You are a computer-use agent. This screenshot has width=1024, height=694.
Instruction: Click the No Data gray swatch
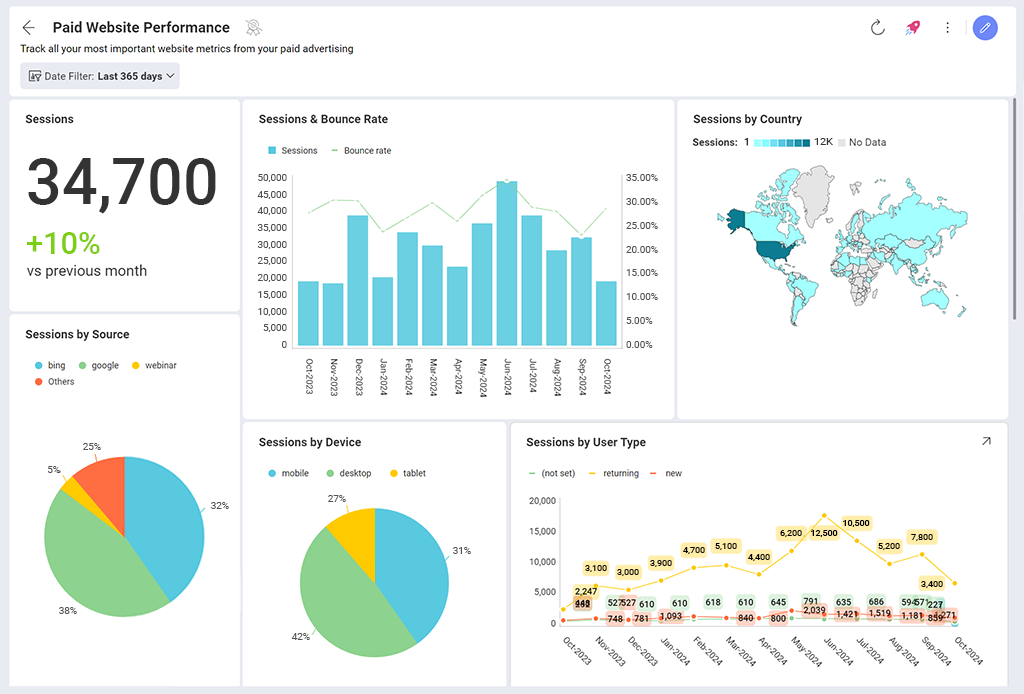(x=842, y=142)
